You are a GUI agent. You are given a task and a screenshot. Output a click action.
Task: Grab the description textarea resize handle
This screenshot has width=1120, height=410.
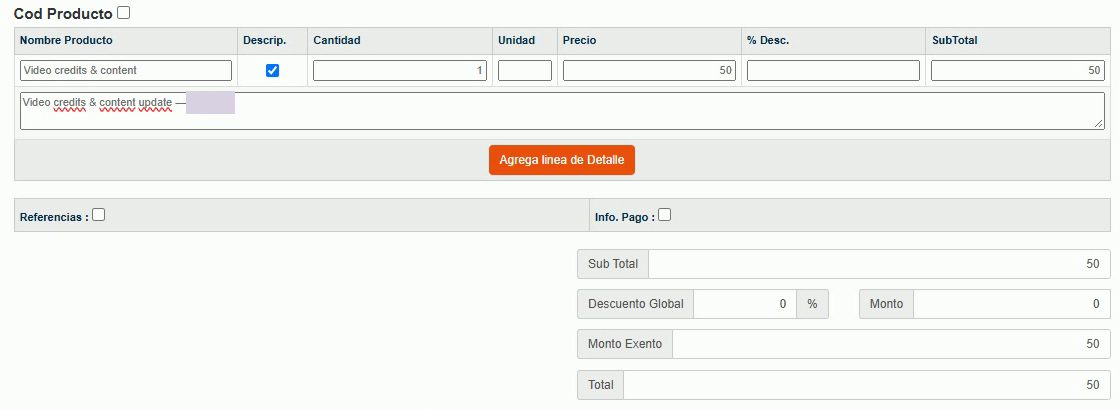point(1099,124)
